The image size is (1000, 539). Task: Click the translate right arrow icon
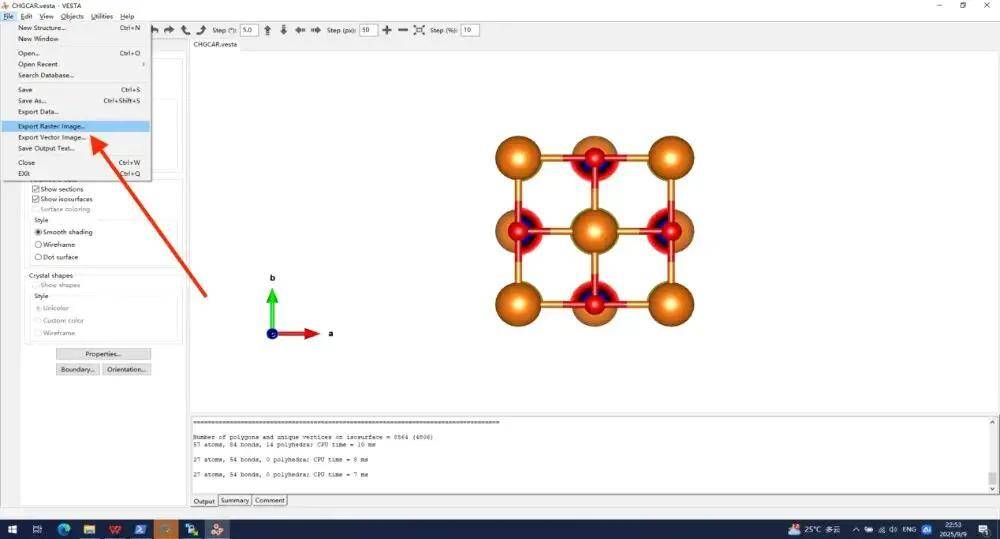[316, 30]
